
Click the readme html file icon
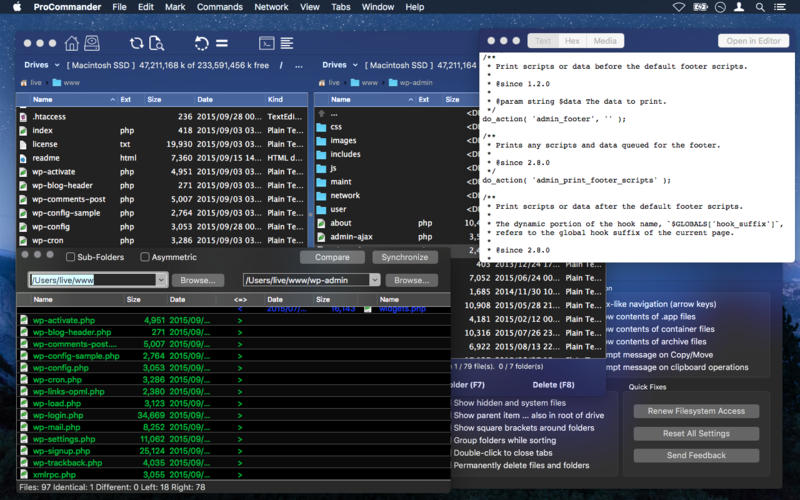[23, 158]
